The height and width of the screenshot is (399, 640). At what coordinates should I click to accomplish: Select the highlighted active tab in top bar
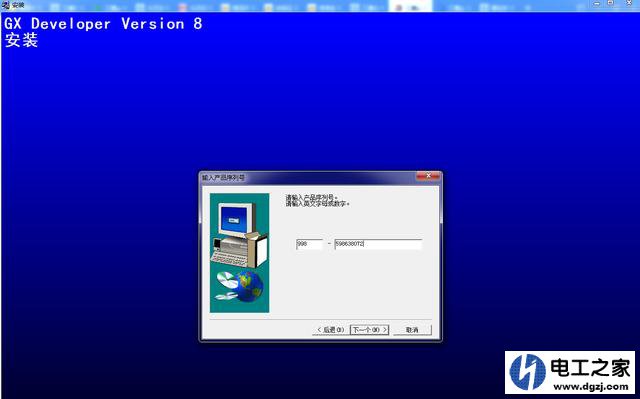410,6
